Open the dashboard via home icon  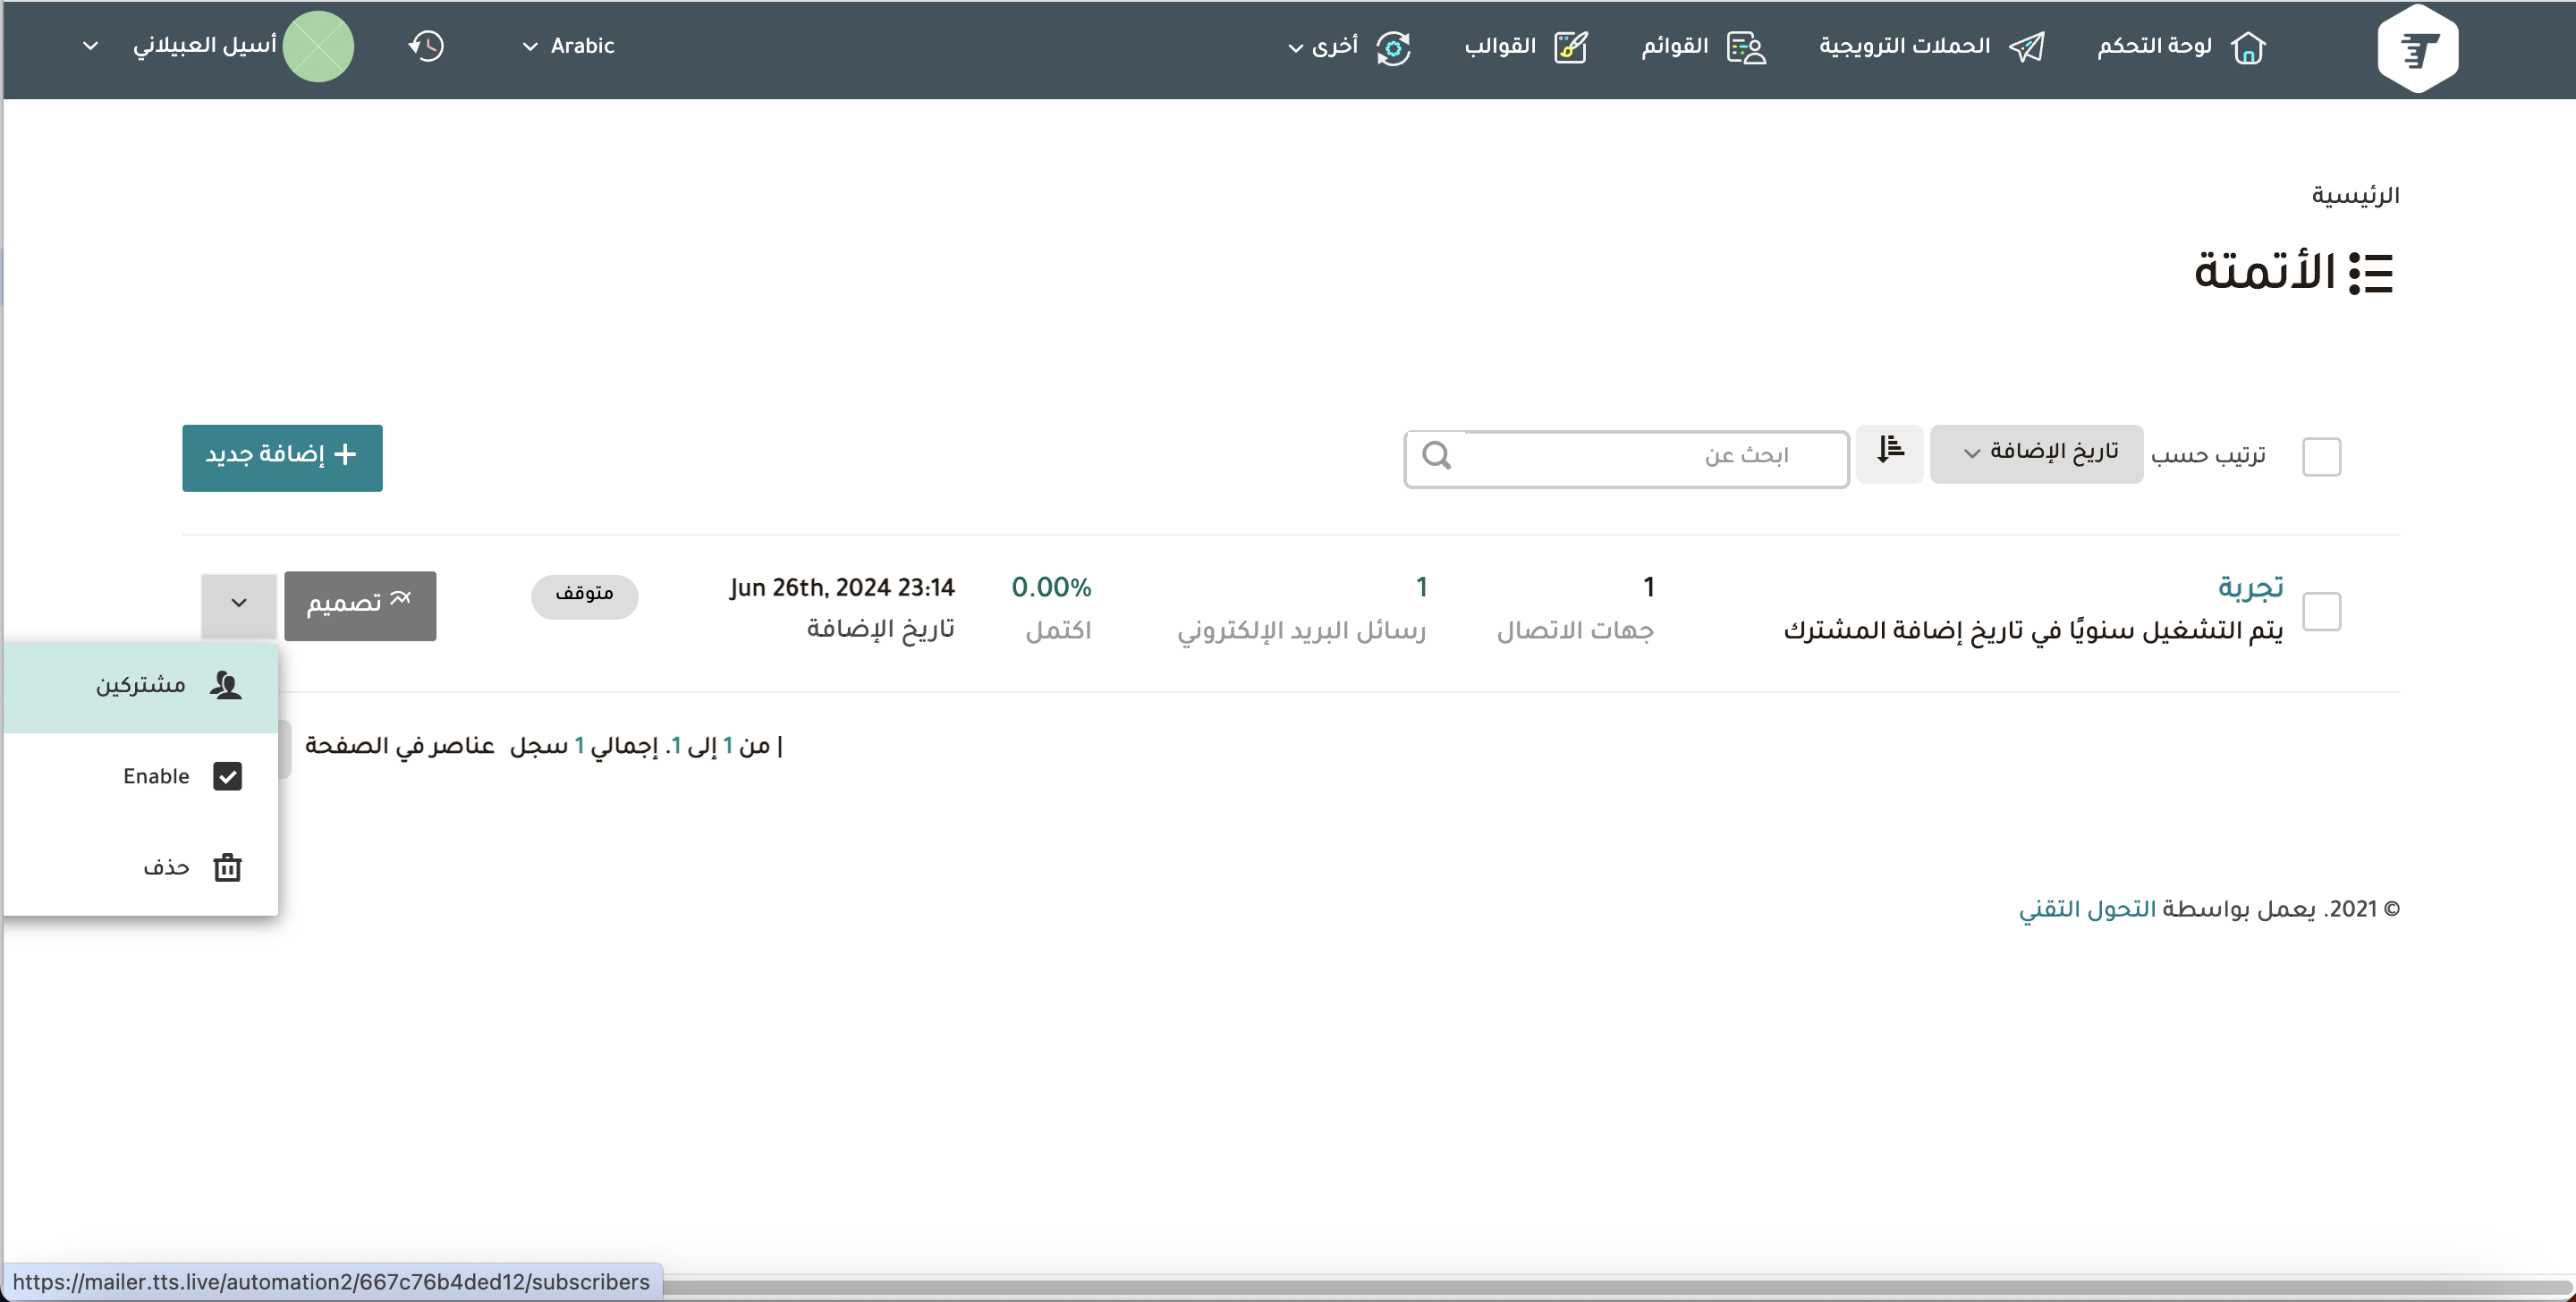pyautogui.click(x=2247, y=47)
